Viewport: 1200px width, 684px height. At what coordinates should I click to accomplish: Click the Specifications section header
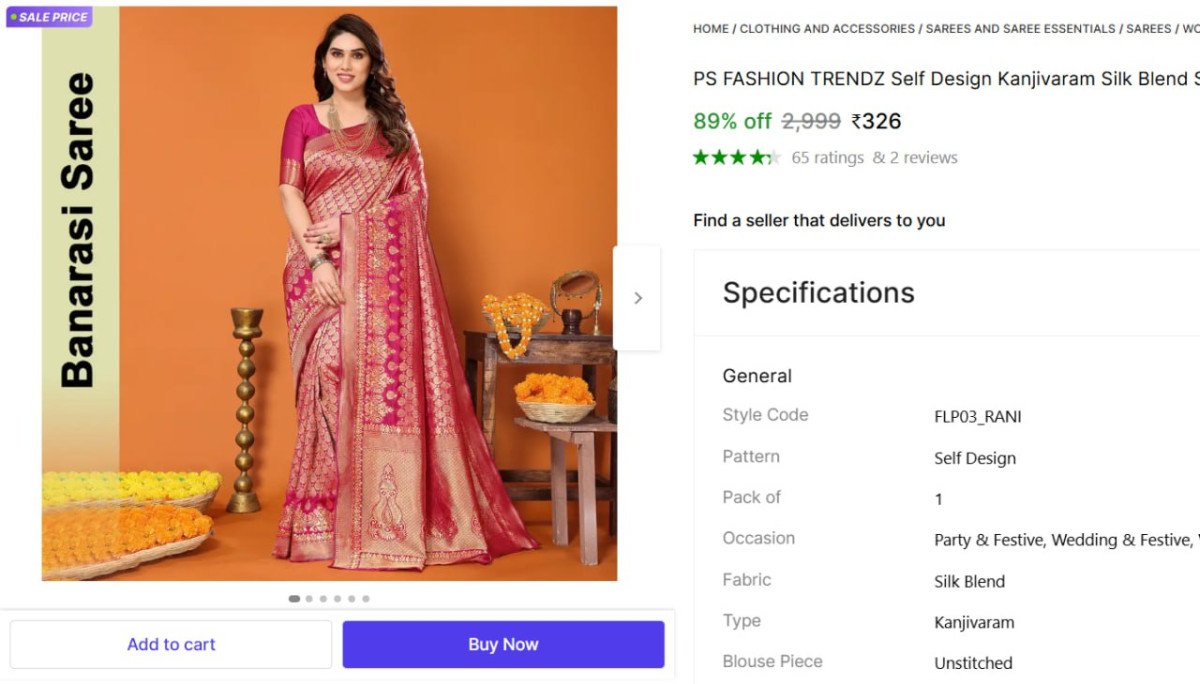[x=818, y=292]
